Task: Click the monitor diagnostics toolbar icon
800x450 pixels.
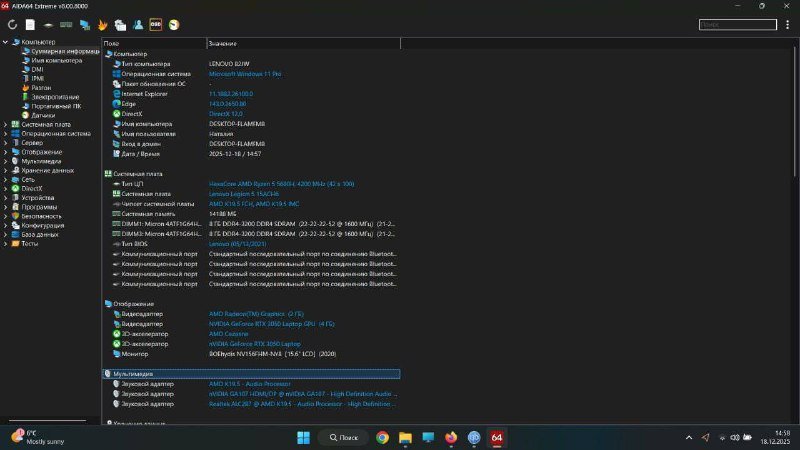Action: point(85,24)
